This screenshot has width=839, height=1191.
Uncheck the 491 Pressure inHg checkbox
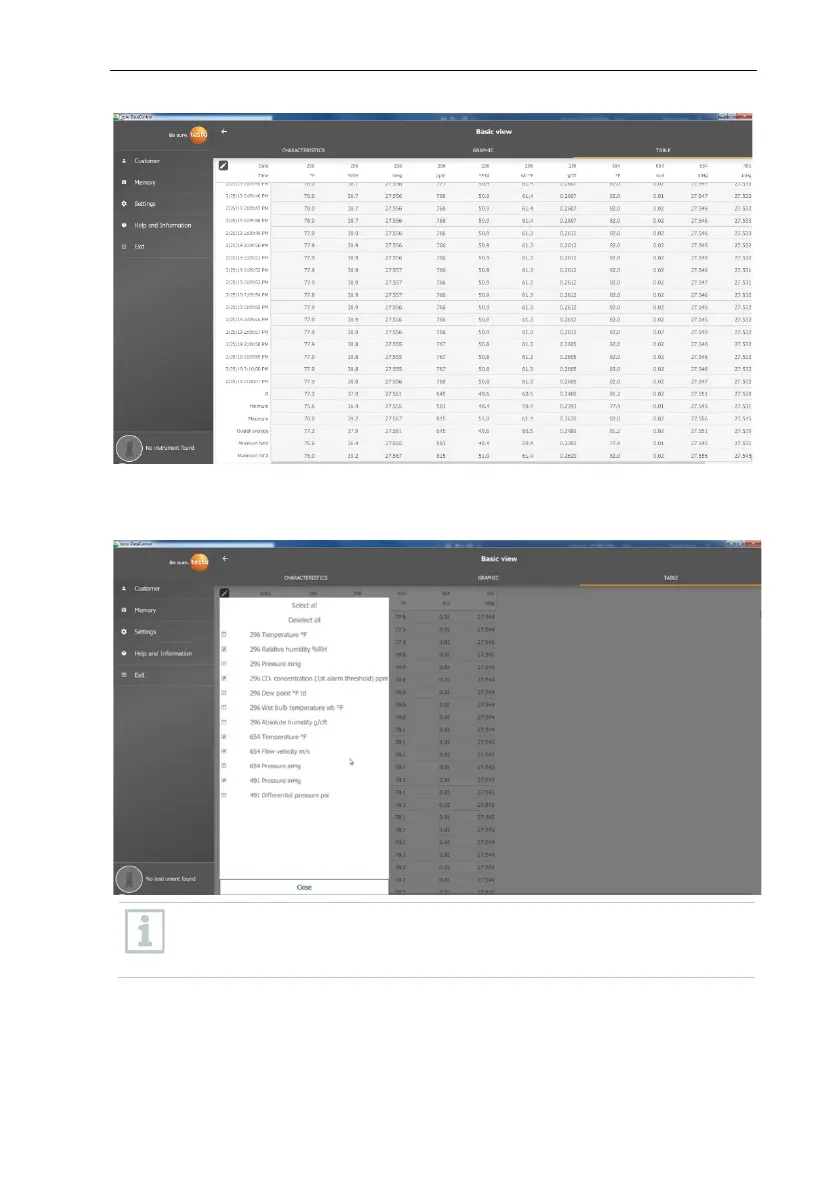click(x=224, y=780)
